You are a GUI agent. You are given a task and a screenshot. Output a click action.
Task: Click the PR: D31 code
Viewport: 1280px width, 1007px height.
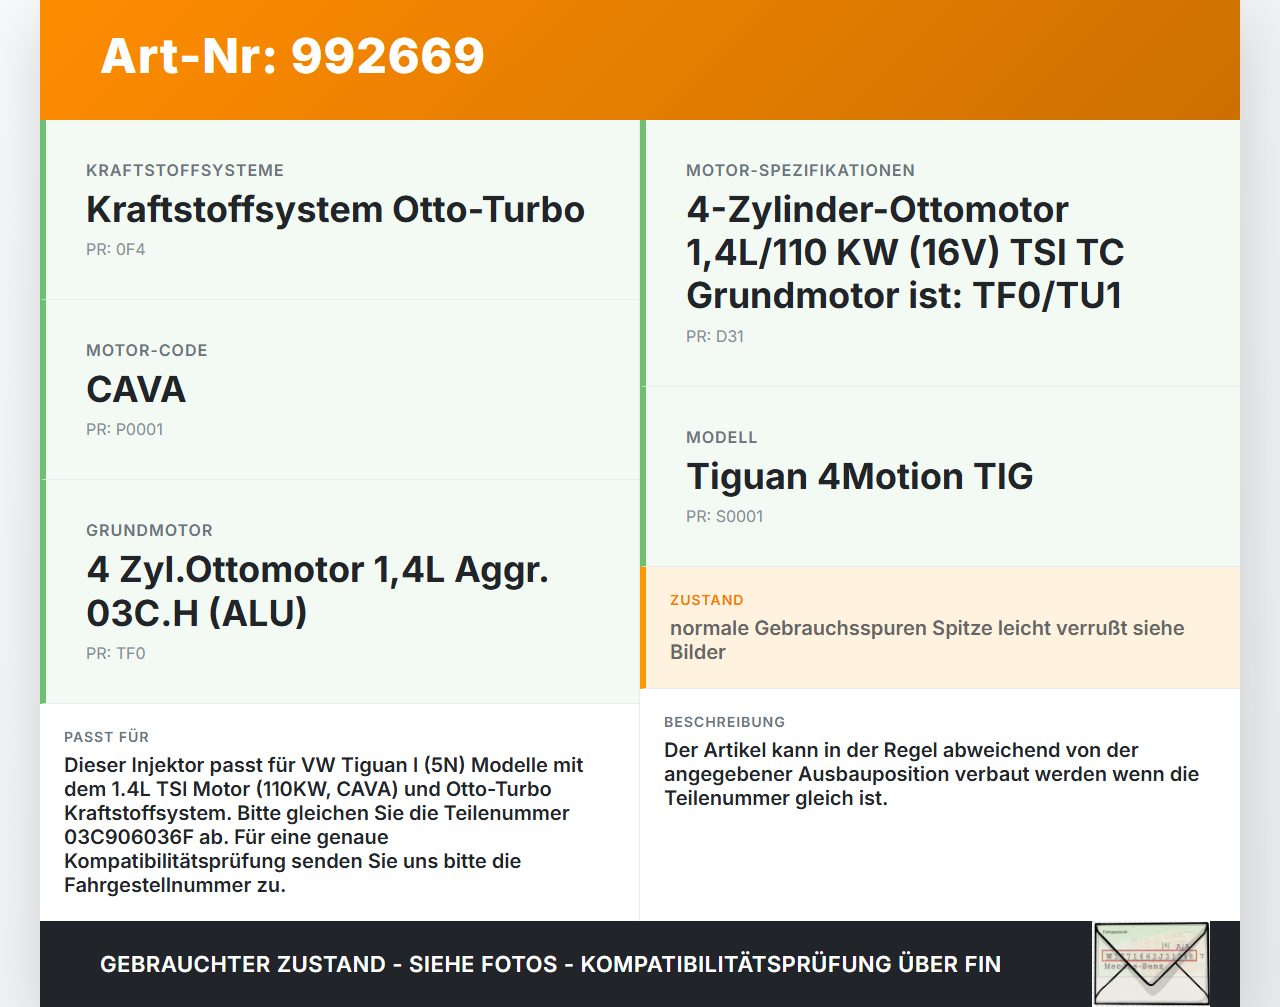pos(715,336)
